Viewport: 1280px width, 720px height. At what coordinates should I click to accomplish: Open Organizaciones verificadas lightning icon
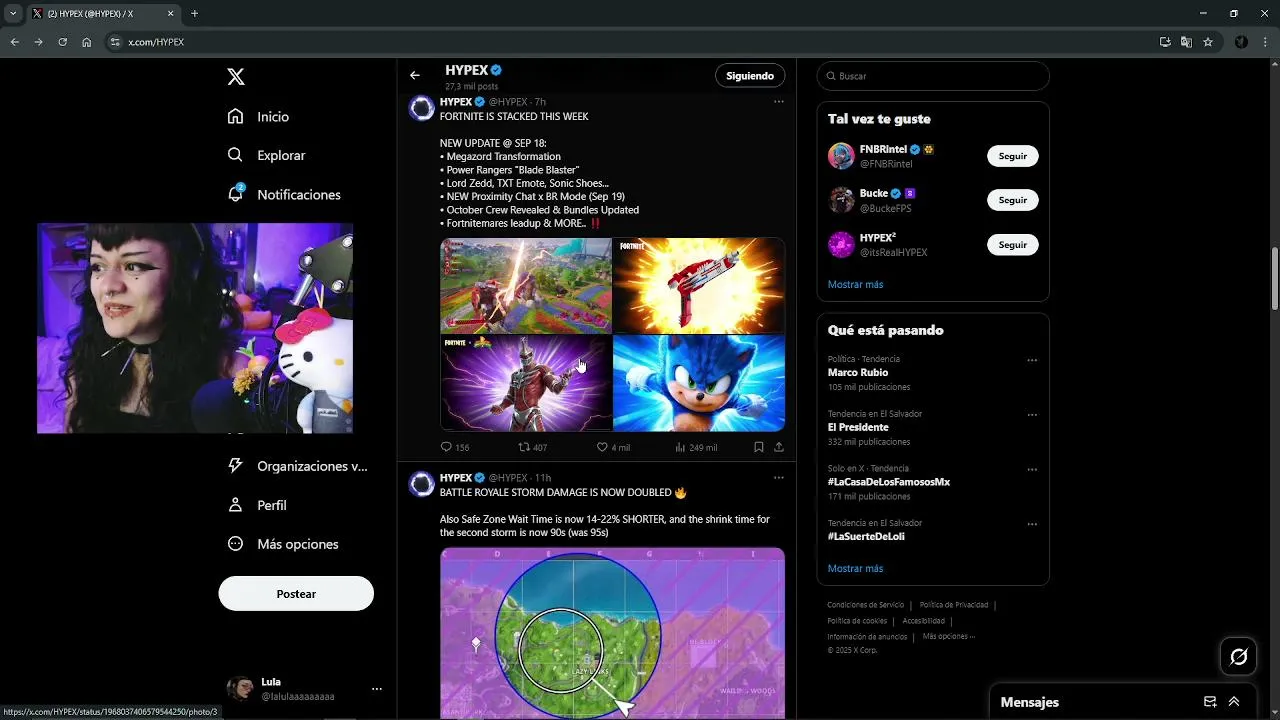point(235,466)
